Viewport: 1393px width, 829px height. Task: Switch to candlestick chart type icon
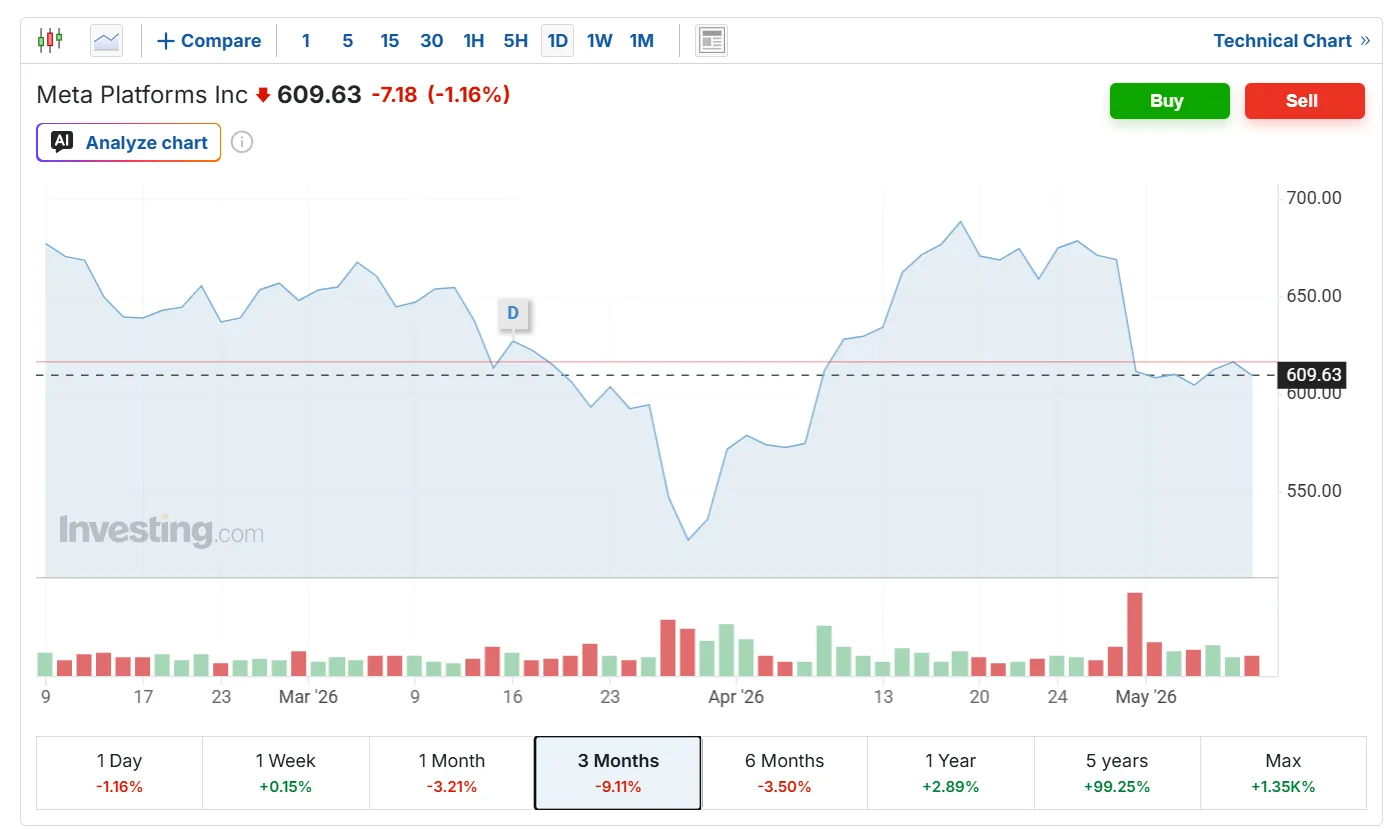[50, 41]
